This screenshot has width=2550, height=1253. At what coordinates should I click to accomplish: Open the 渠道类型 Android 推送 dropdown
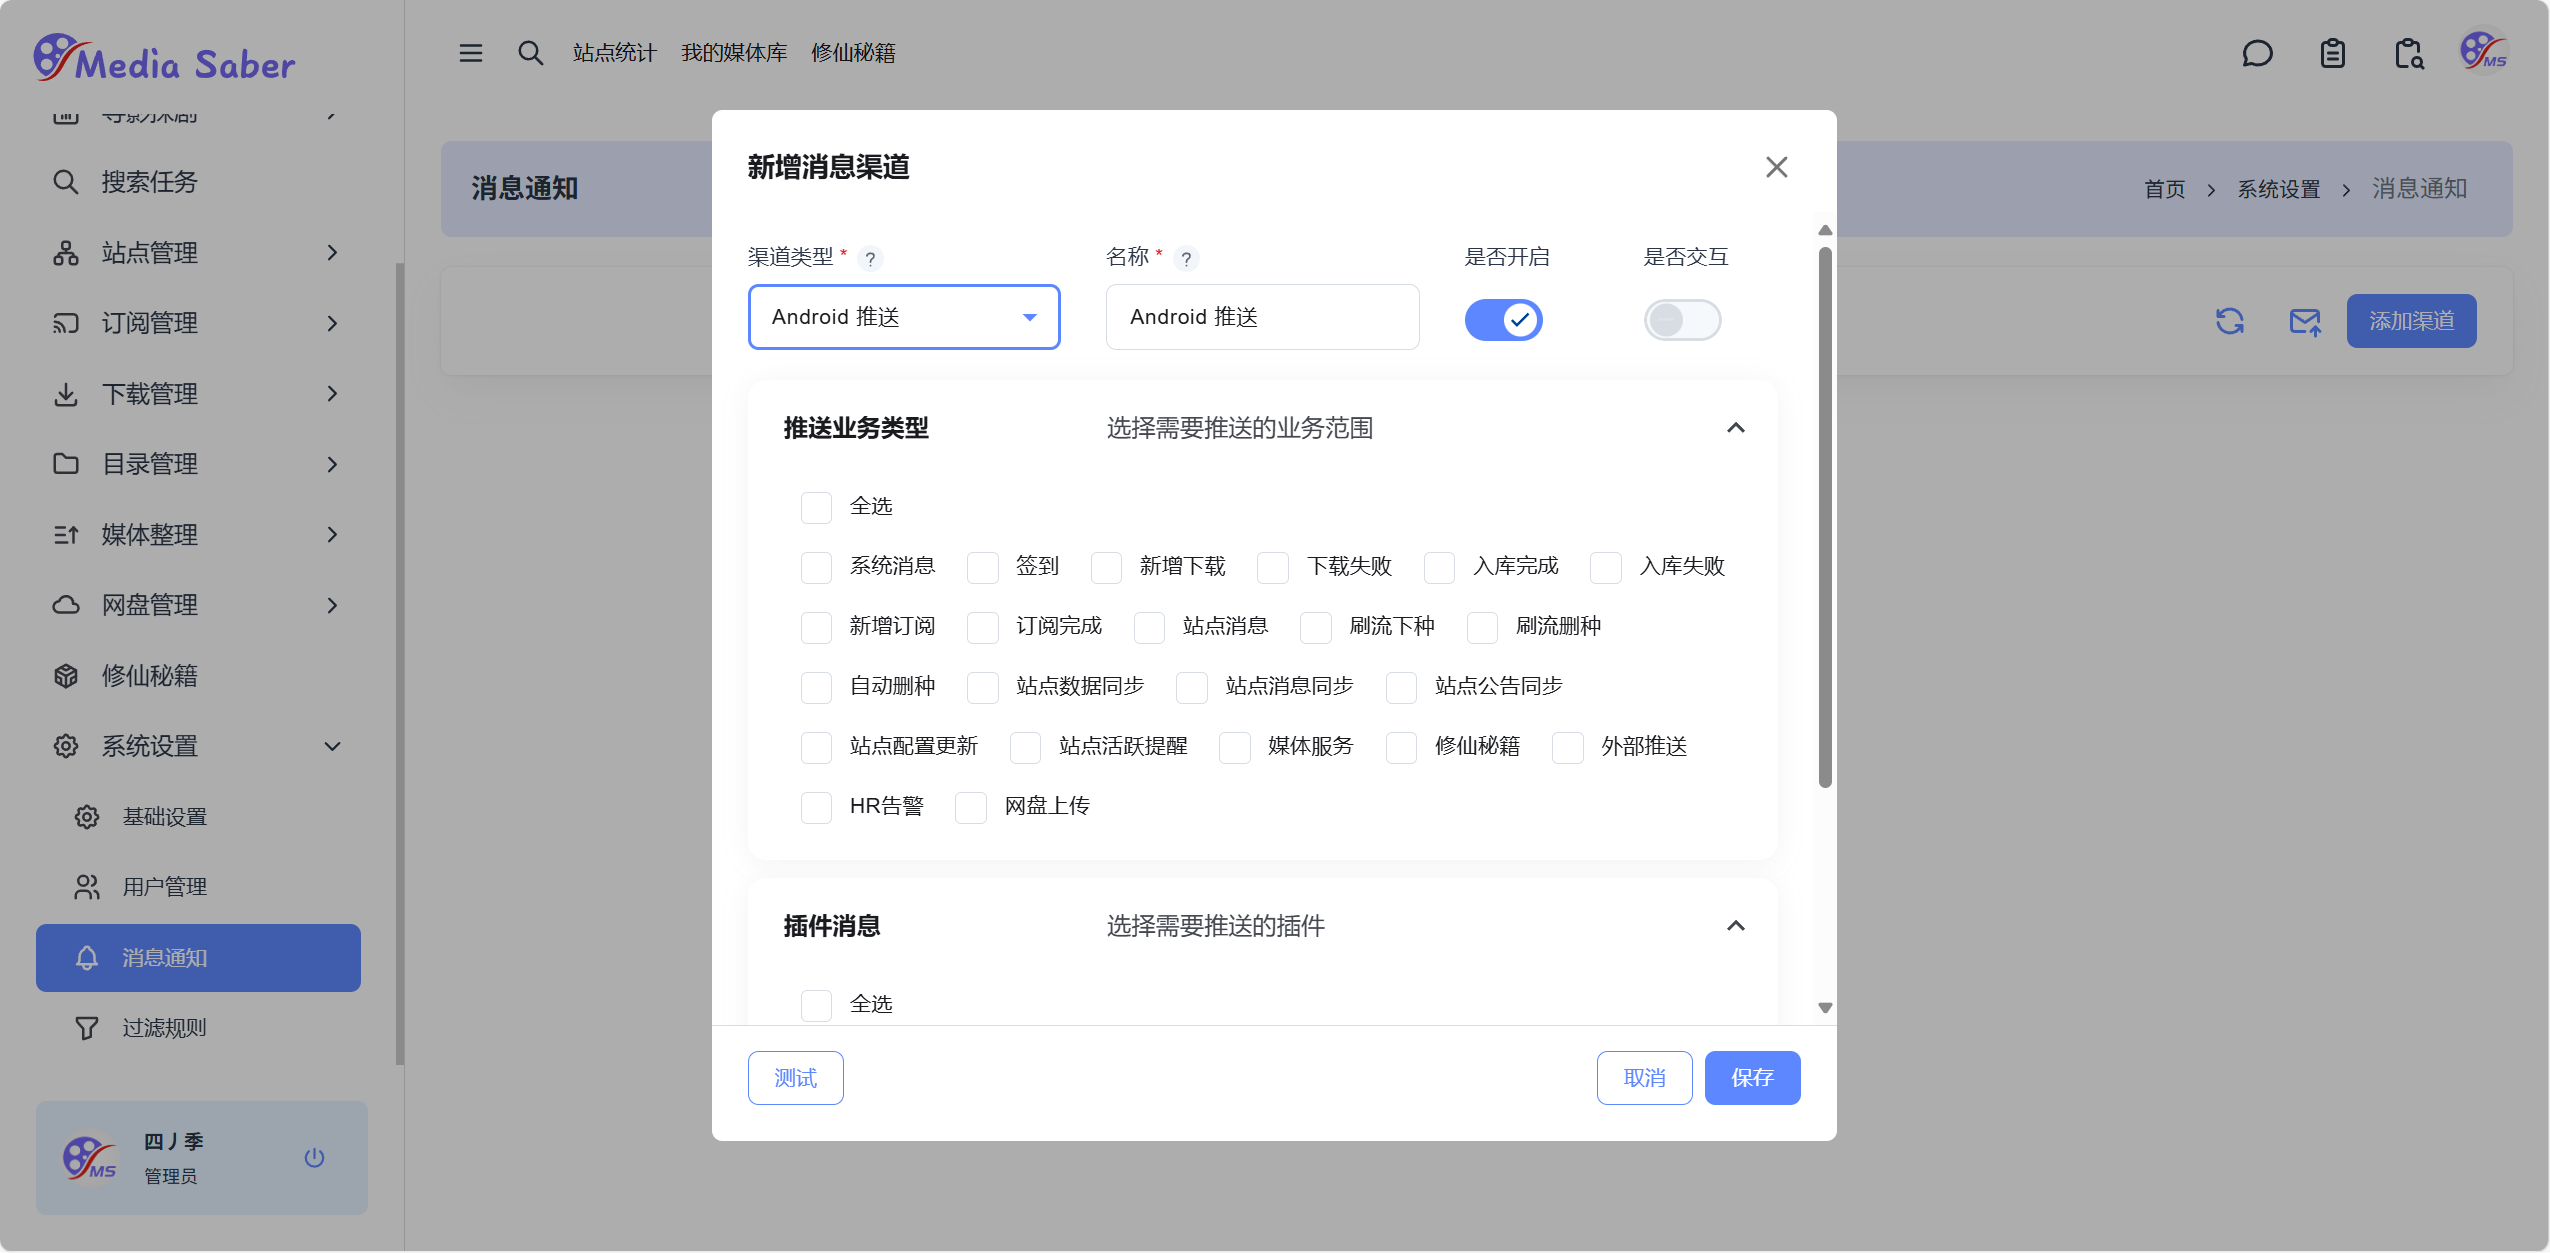tap(903, 317)
